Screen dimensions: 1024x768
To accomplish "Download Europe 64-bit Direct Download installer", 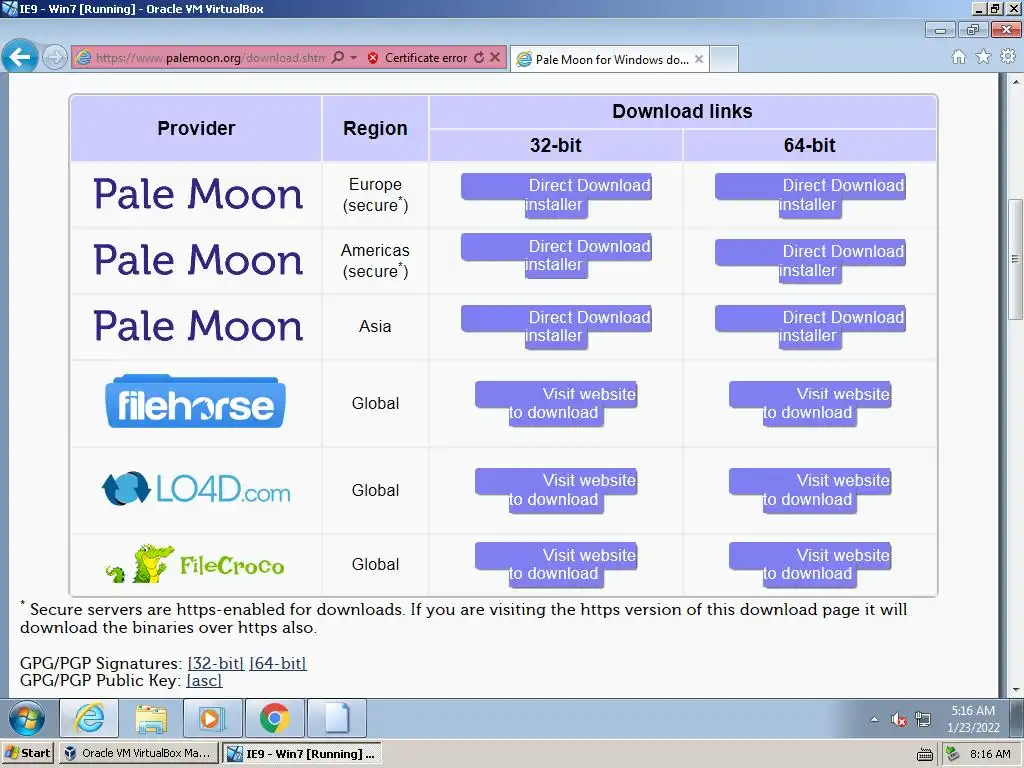I will click(x=810, y=195).
